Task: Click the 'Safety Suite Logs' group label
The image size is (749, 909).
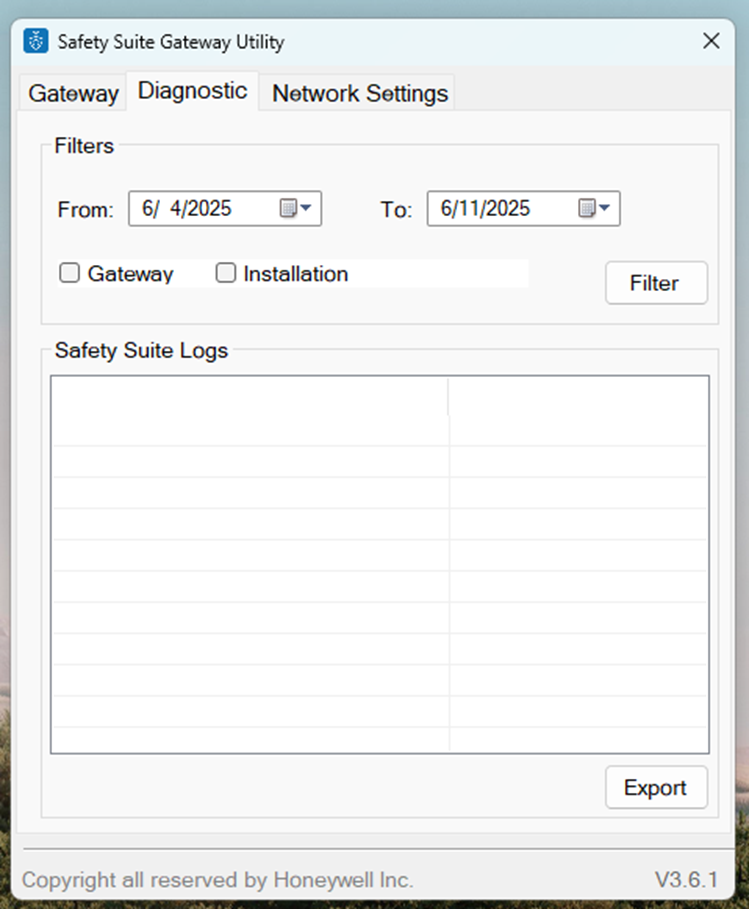Action: [141, 351]
